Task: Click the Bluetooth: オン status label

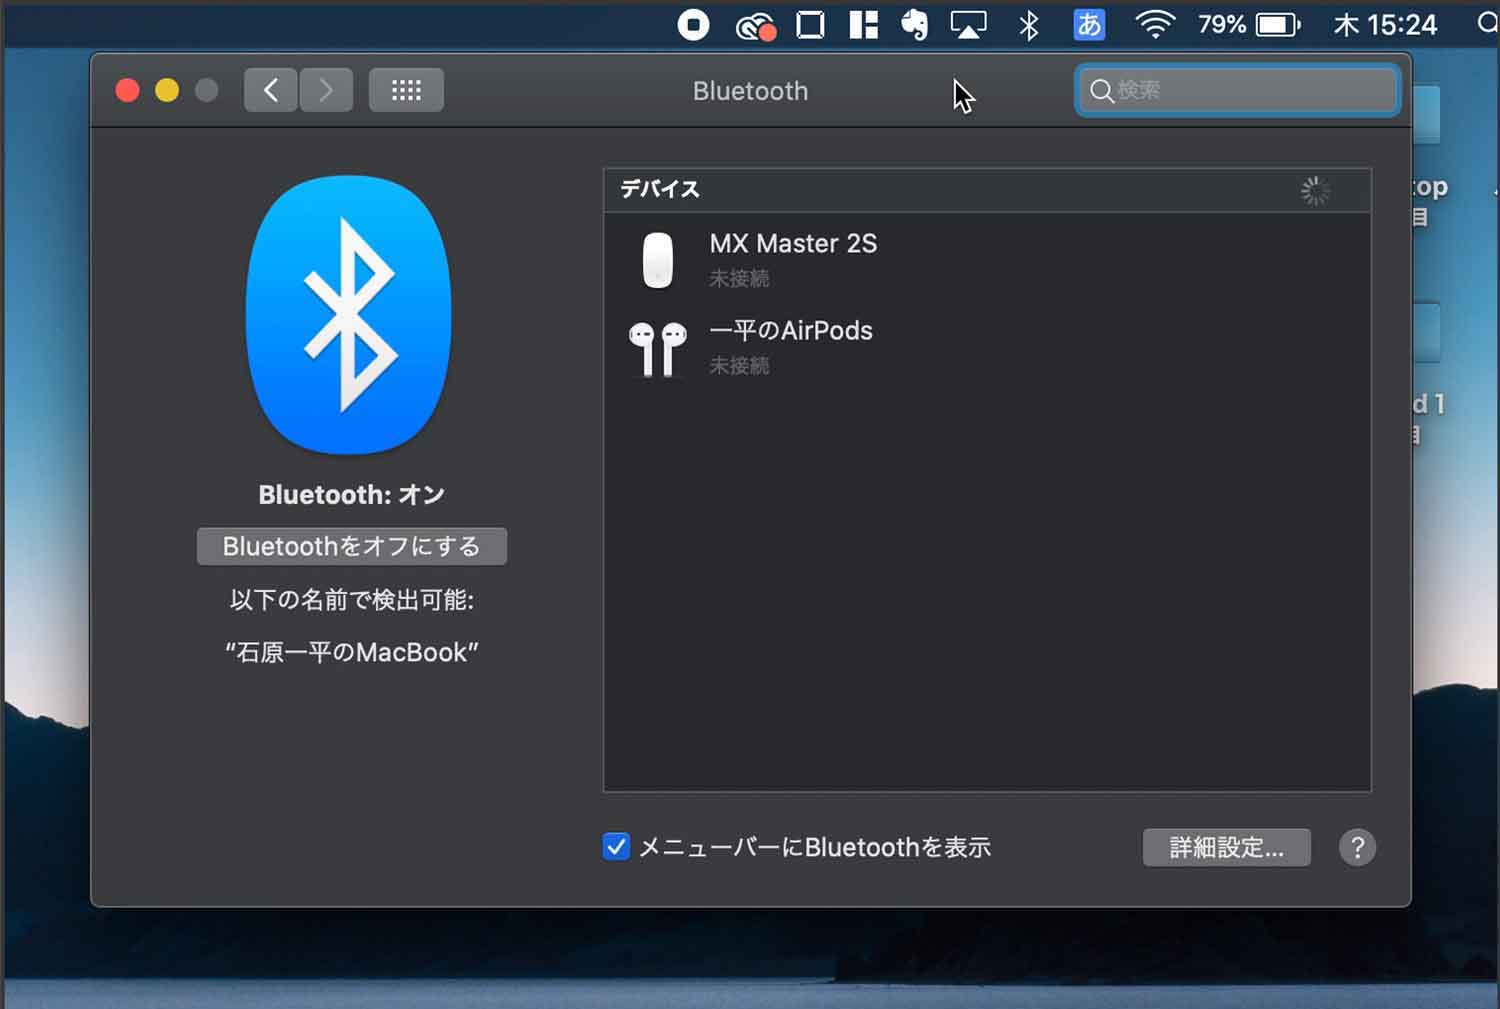Action: (352, 494)
